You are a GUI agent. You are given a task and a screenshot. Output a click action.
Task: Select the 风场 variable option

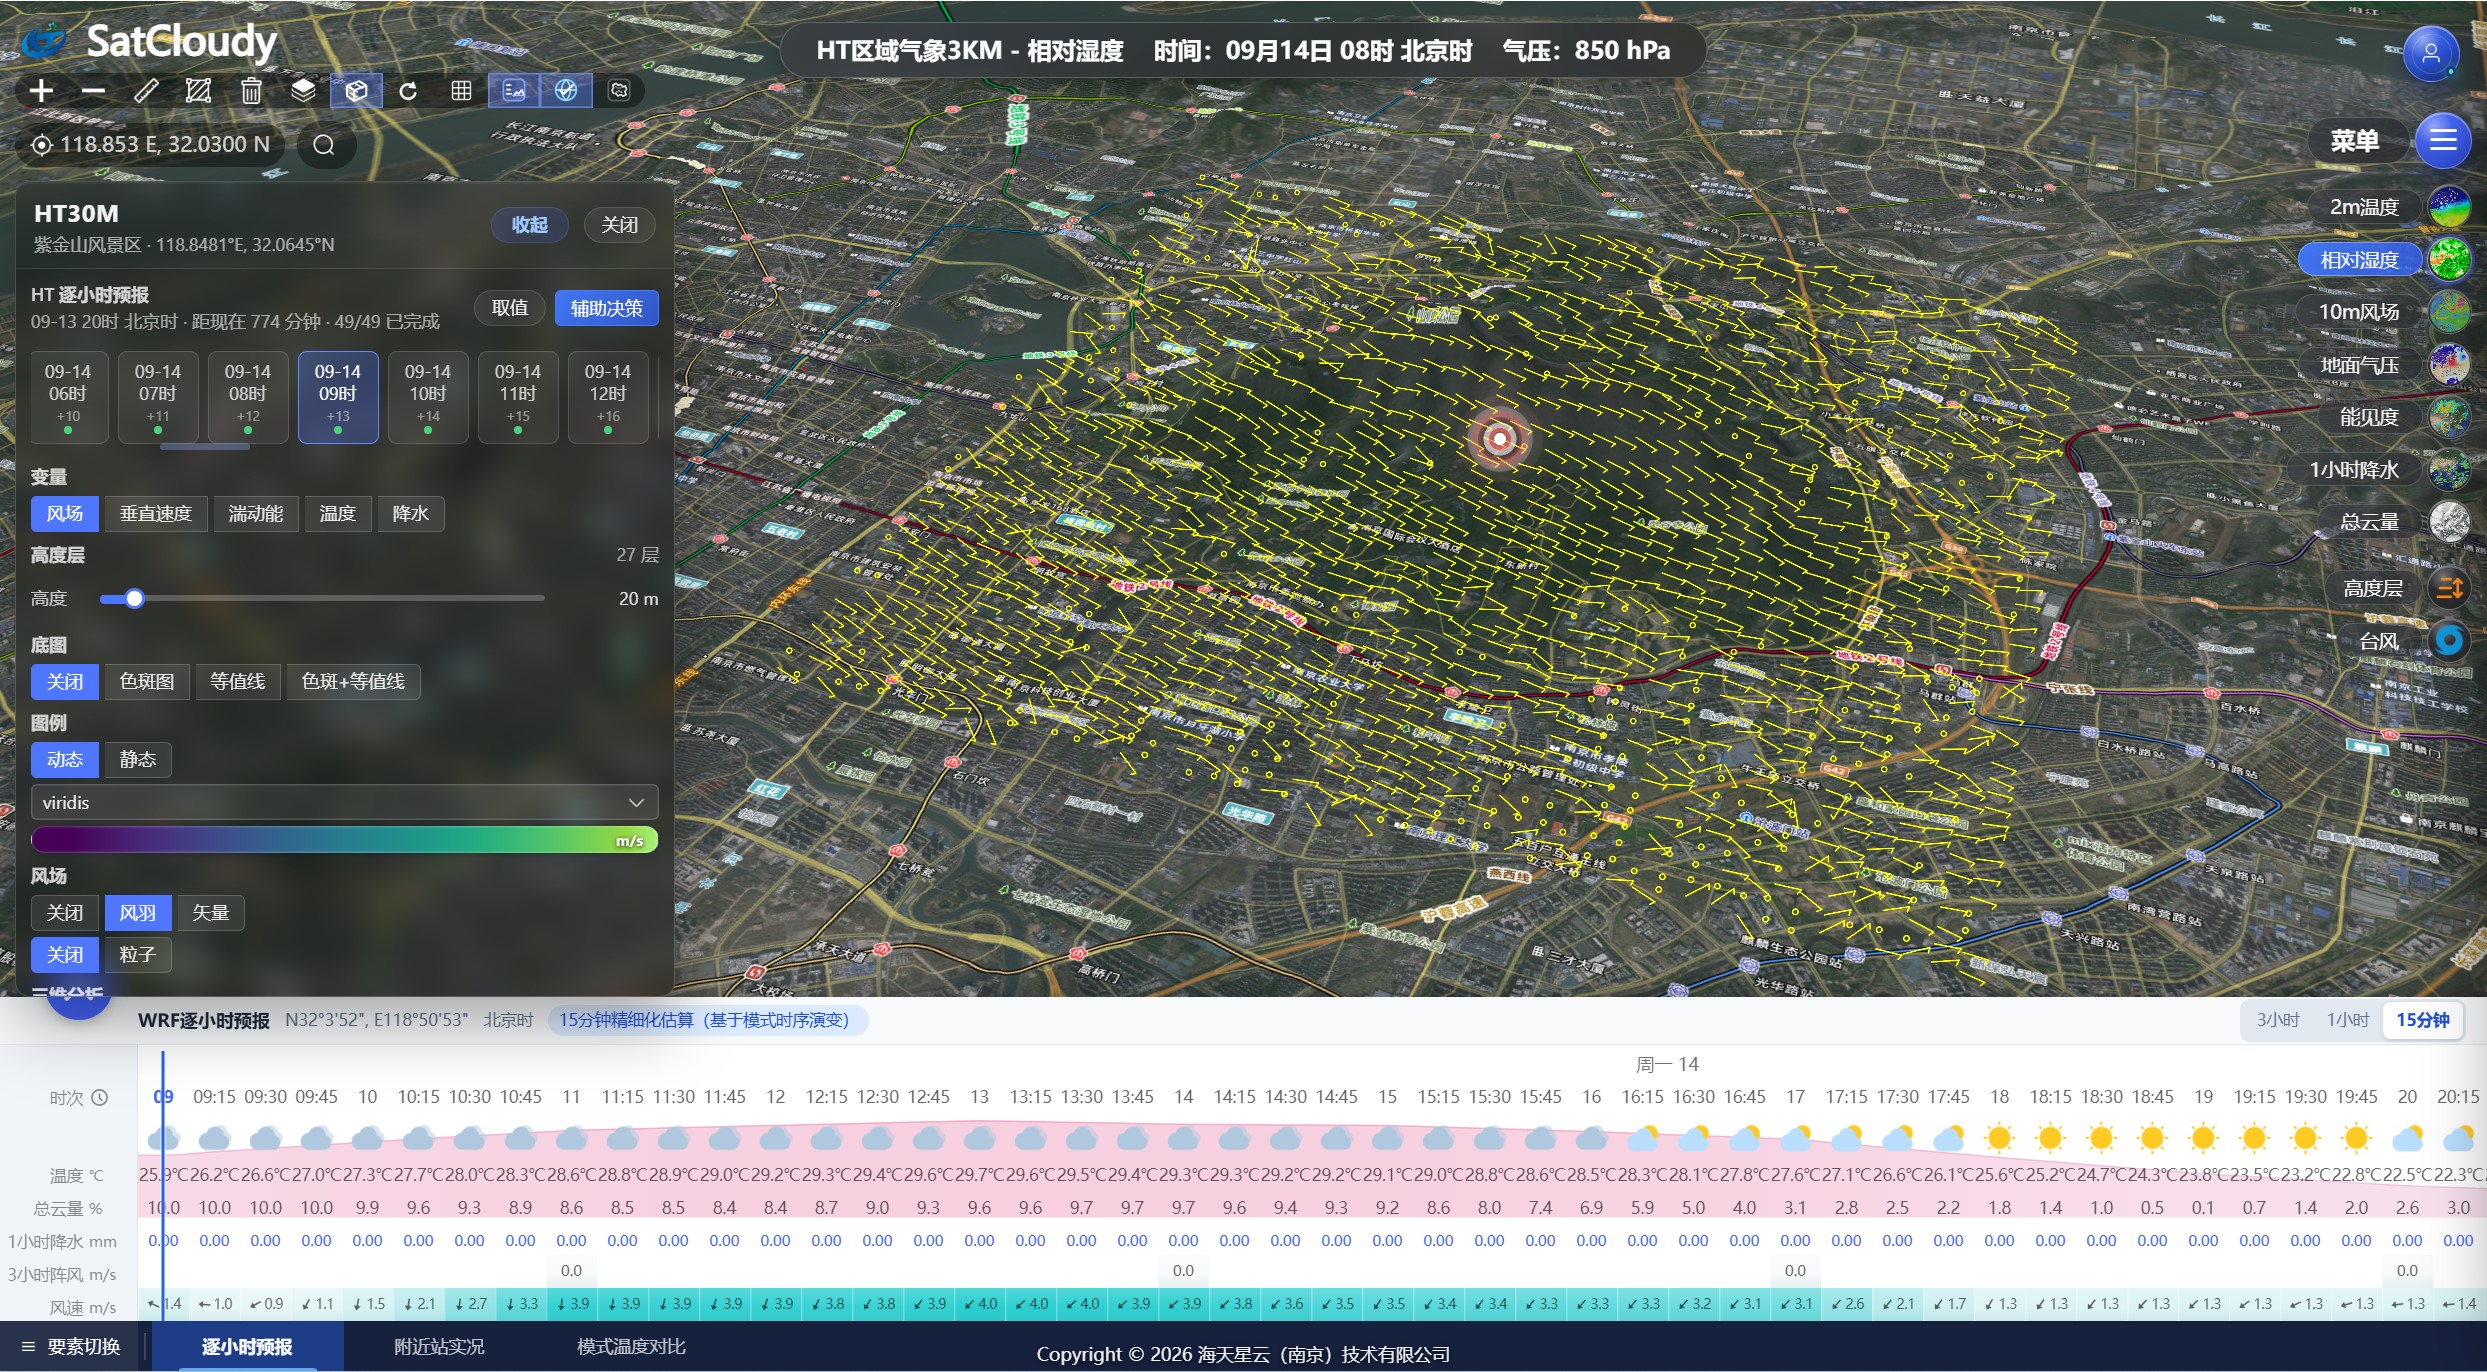[x=65, y=514]
